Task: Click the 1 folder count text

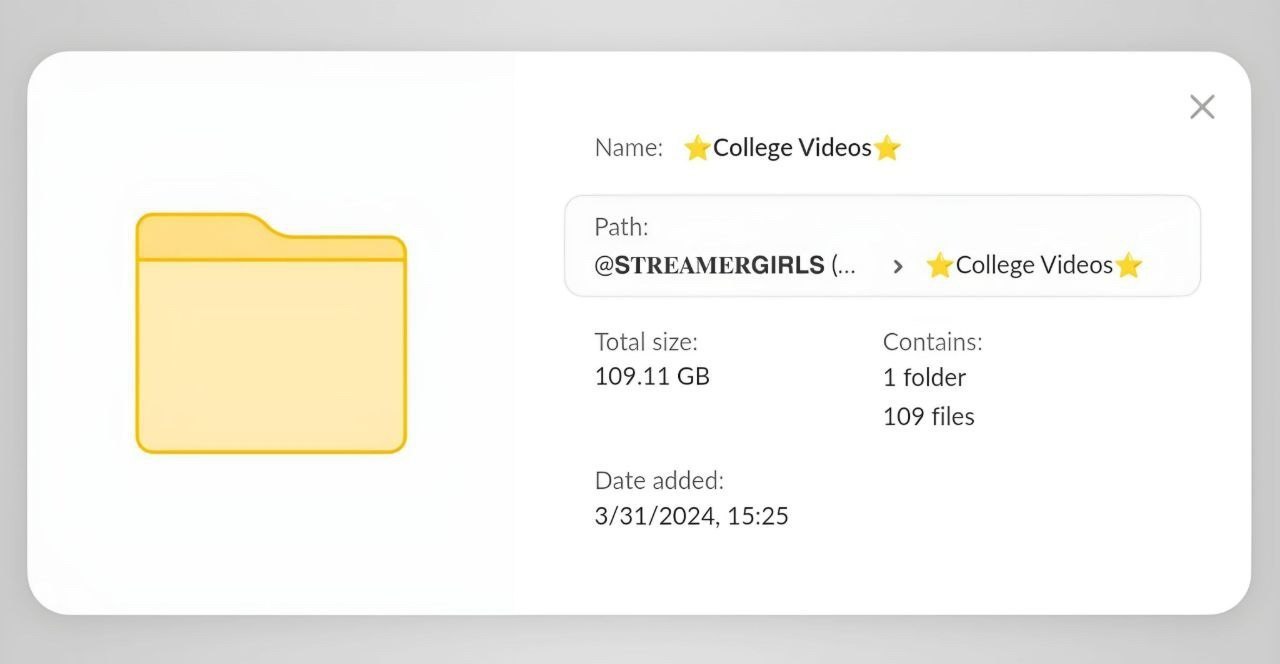Action: (924, 377)
